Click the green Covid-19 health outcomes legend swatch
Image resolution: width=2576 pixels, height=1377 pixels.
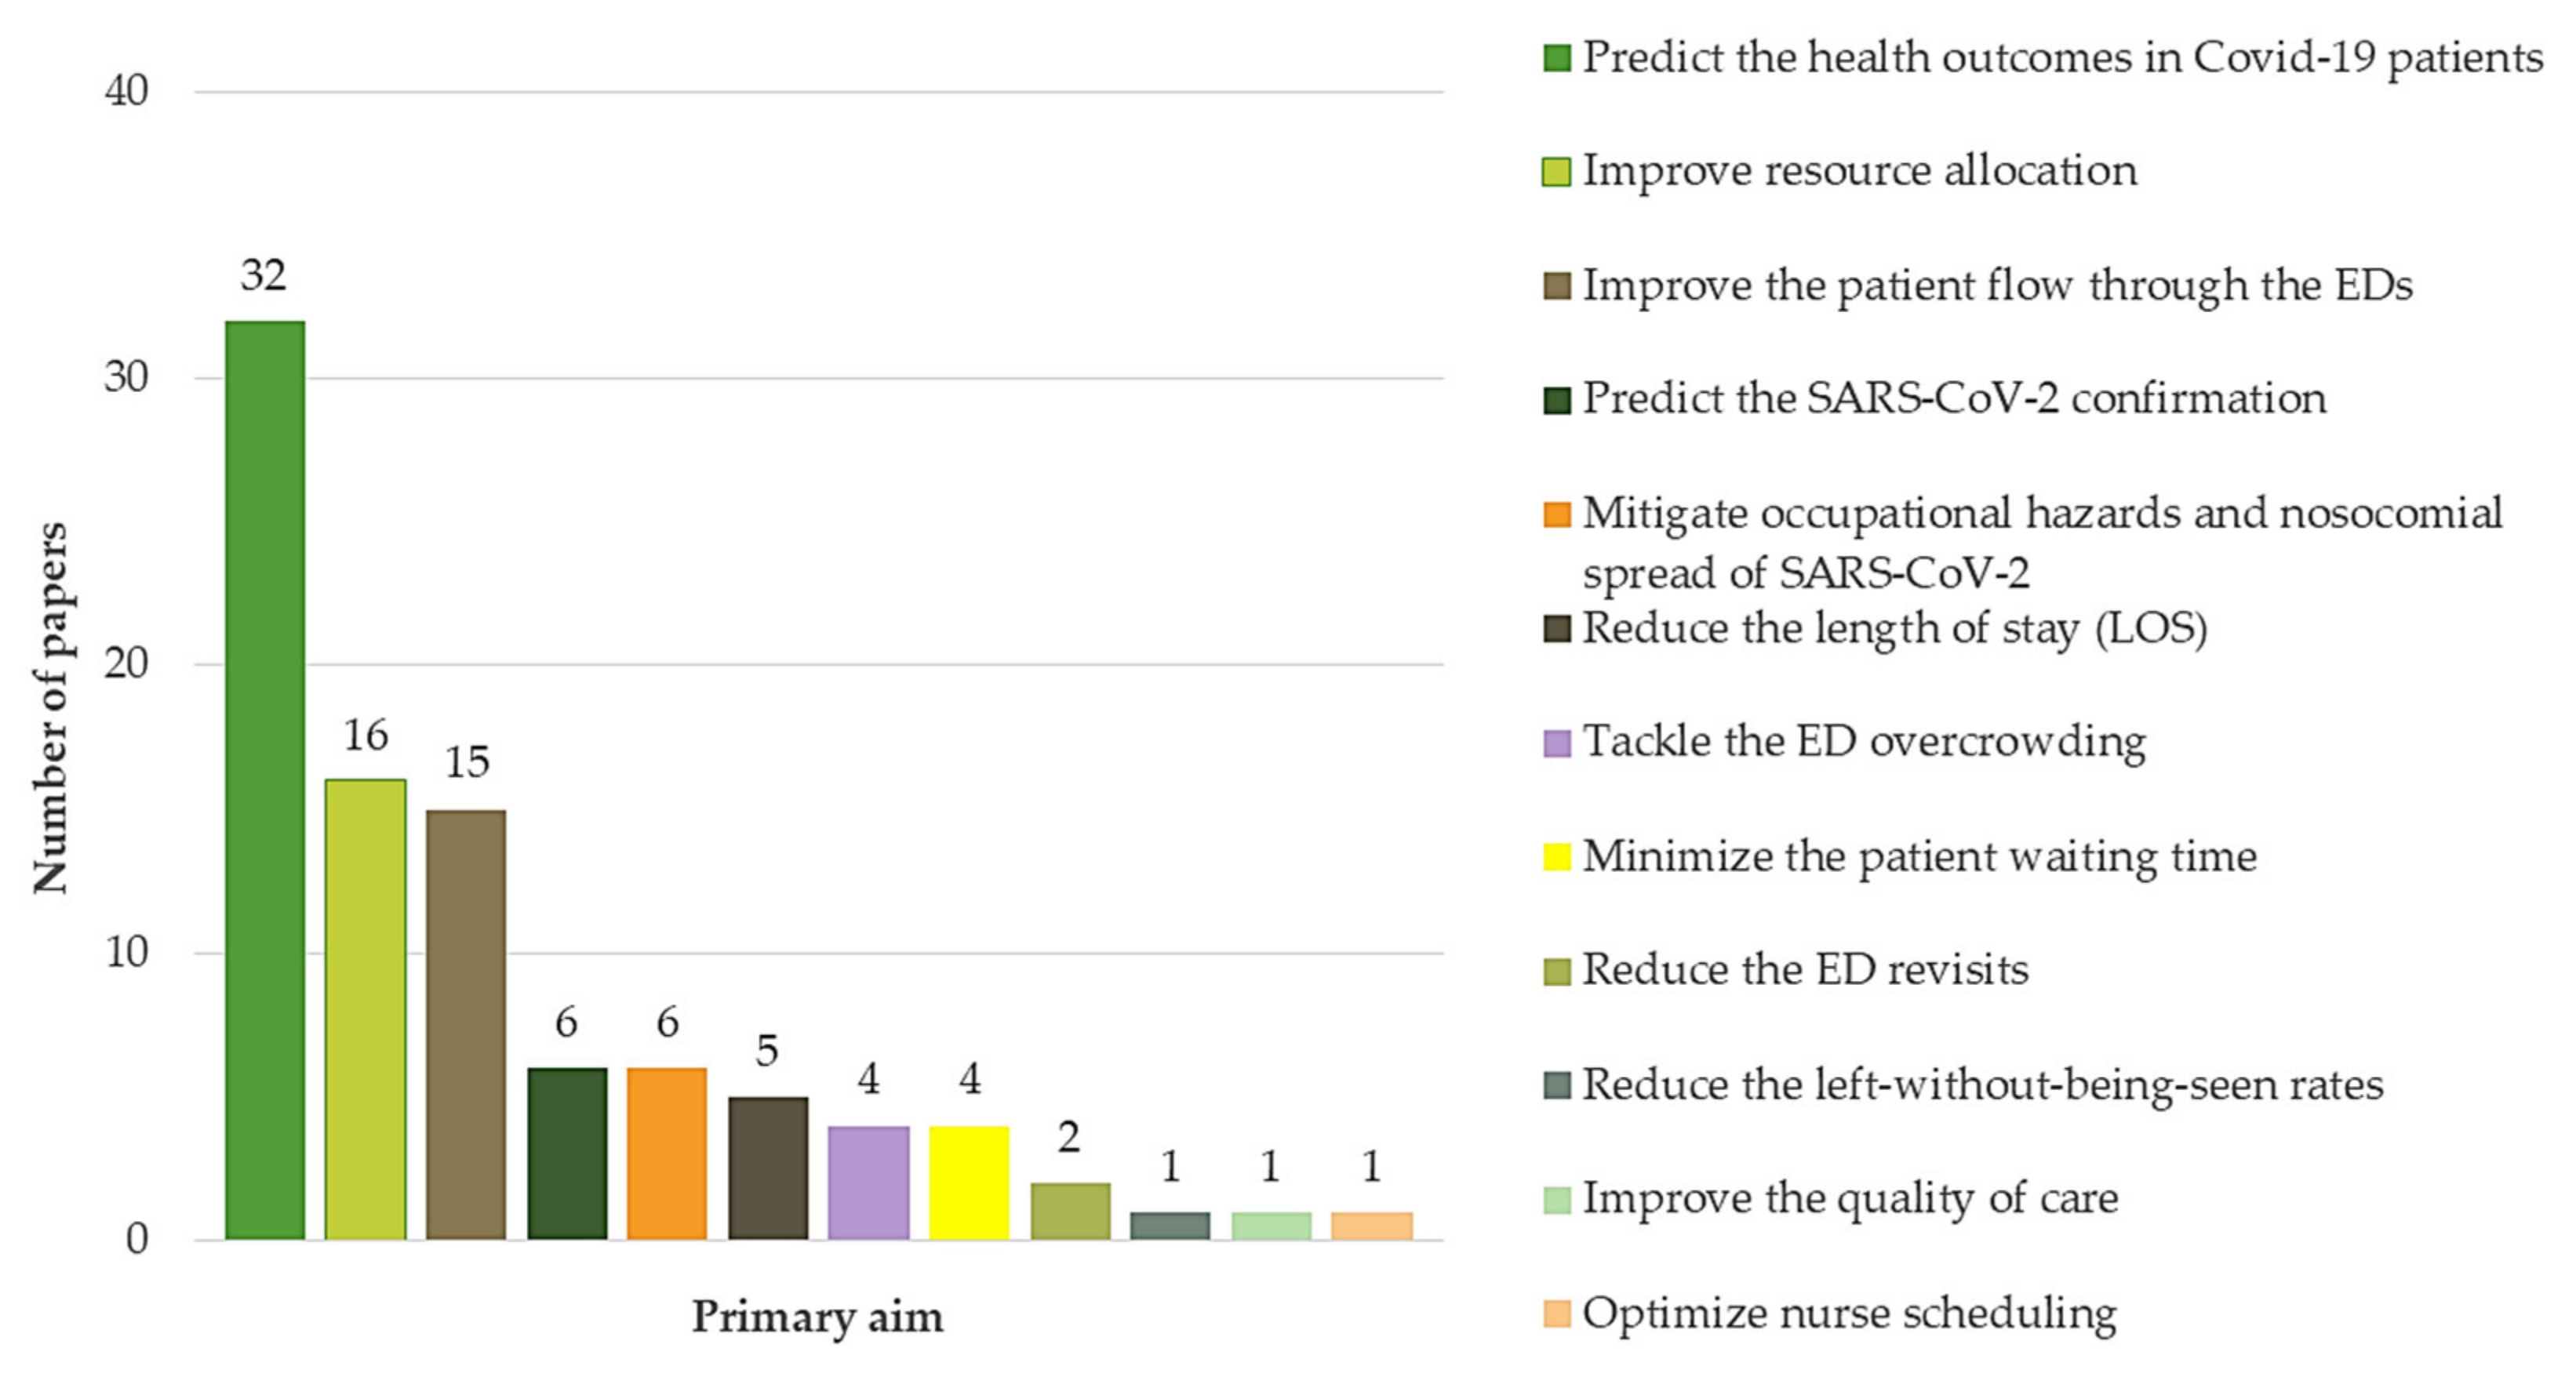pos(1556,57)
